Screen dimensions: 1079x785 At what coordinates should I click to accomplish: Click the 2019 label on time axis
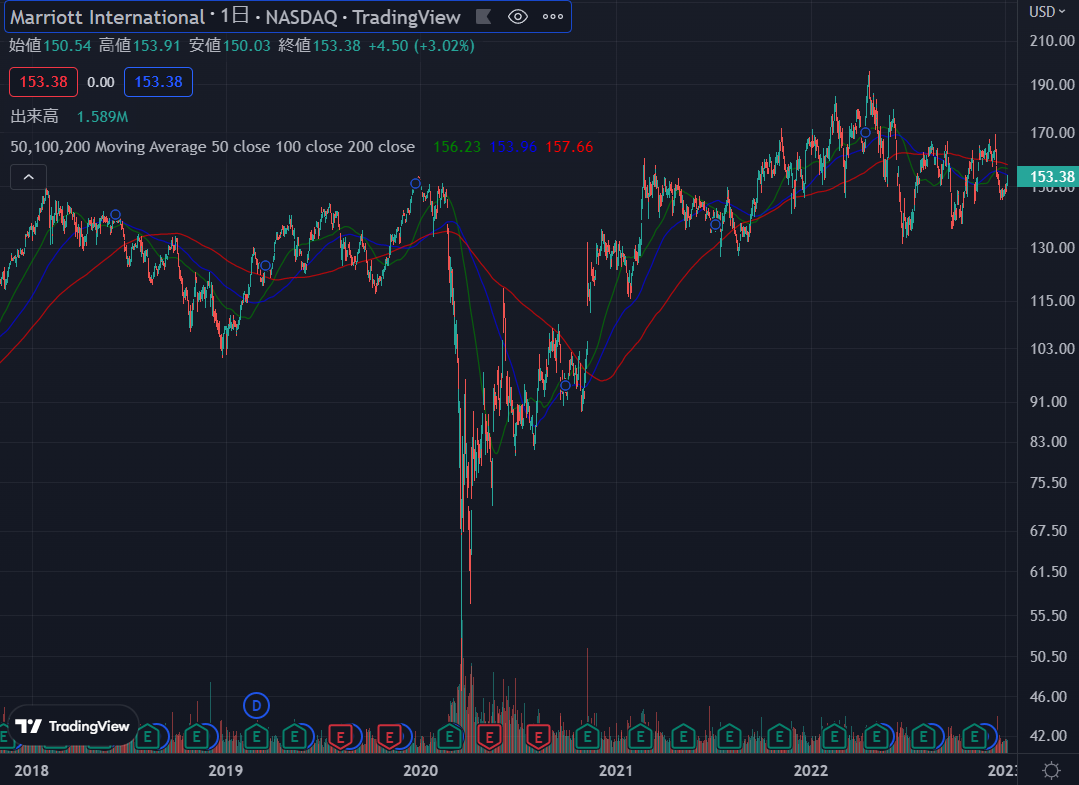[226, 771]
